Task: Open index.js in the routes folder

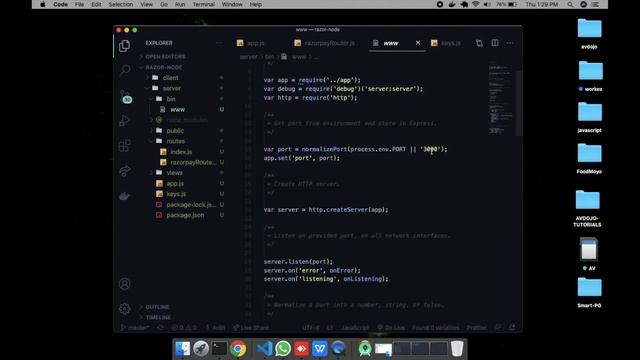Action: (181, 151)
